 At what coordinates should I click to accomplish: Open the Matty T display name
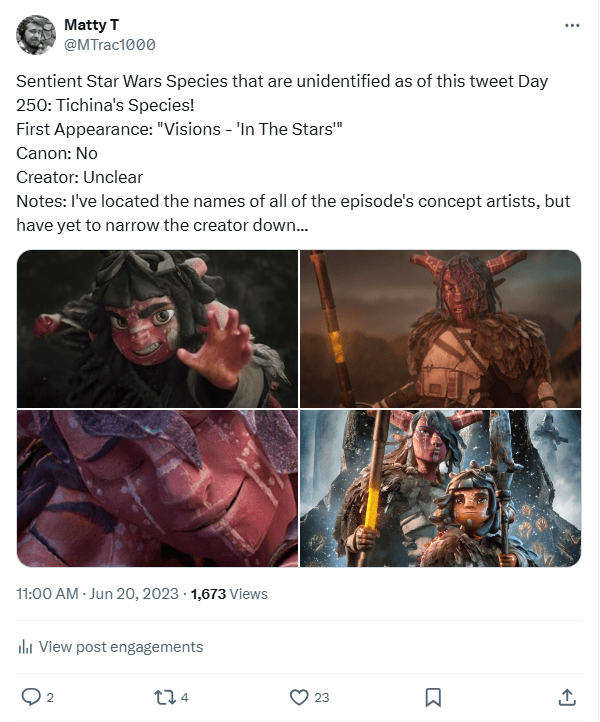(92, 24)
